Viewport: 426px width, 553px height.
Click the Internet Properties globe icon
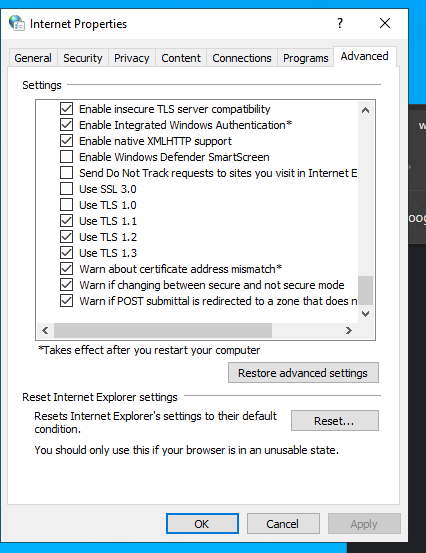(x=17, y=23)
